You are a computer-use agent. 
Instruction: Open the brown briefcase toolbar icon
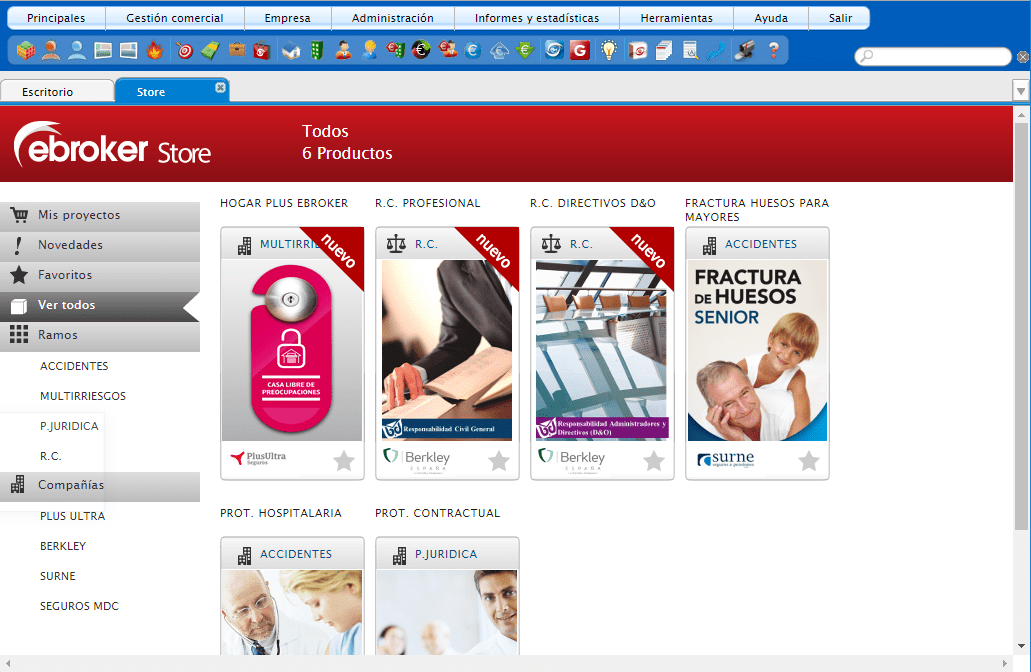[237, 51]
